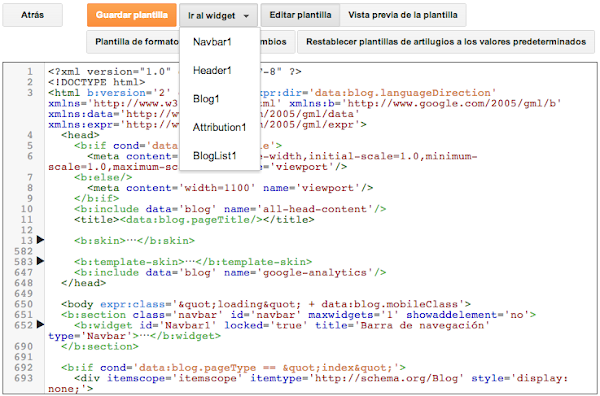Click line number 693 in gutter
Viewport: 600px width, 396px height.
coord(23,378)
